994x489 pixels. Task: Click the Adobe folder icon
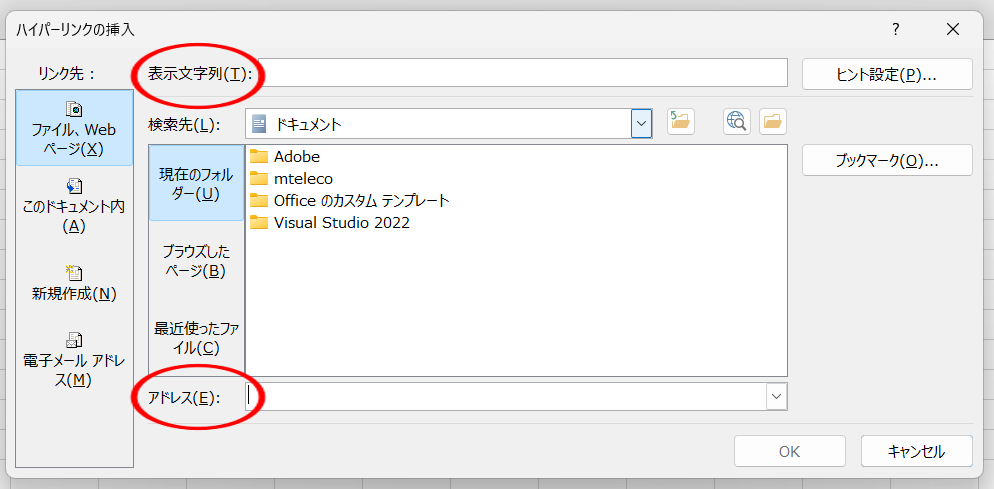coord(259,157)
